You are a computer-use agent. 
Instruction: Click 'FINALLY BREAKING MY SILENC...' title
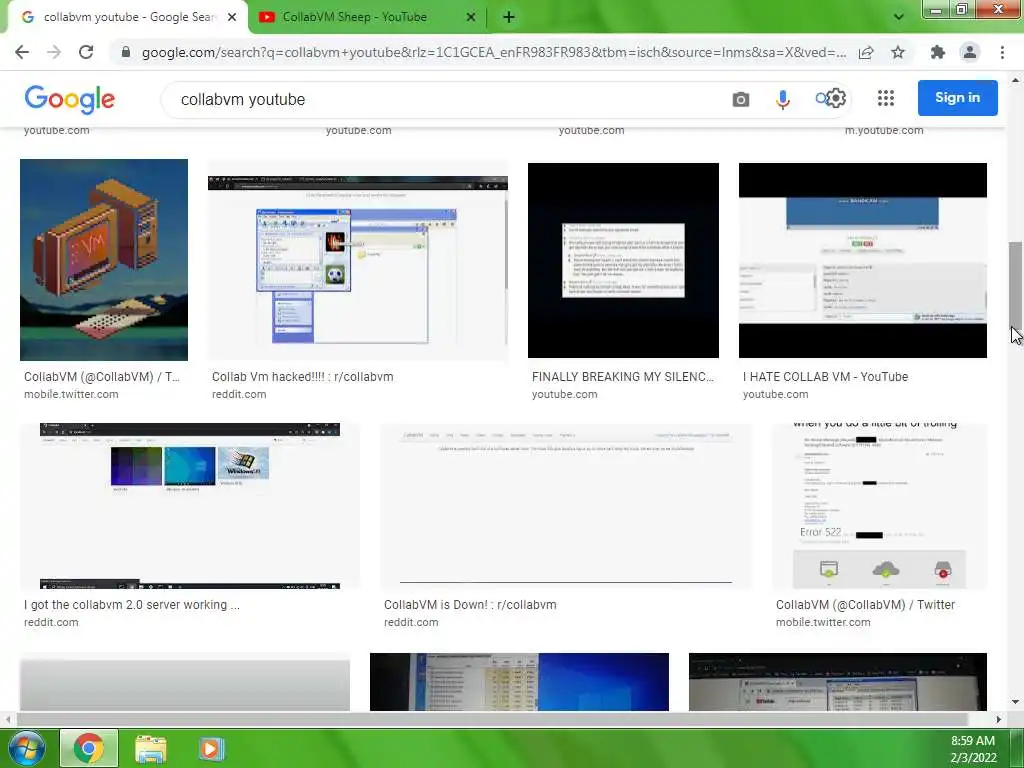(623, 377)
